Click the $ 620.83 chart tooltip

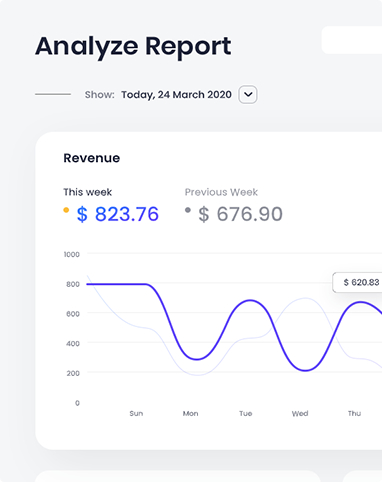(x=357, y=283)
